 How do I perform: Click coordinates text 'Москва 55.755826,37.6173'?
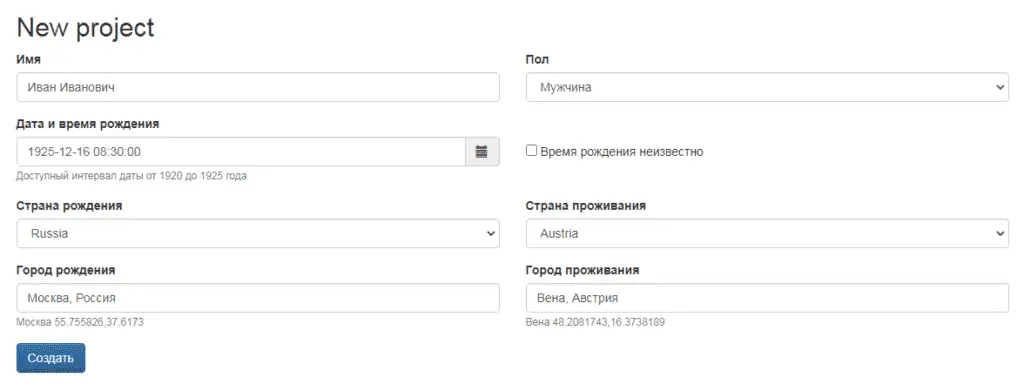pyautogui.click(x=80, y=322)
